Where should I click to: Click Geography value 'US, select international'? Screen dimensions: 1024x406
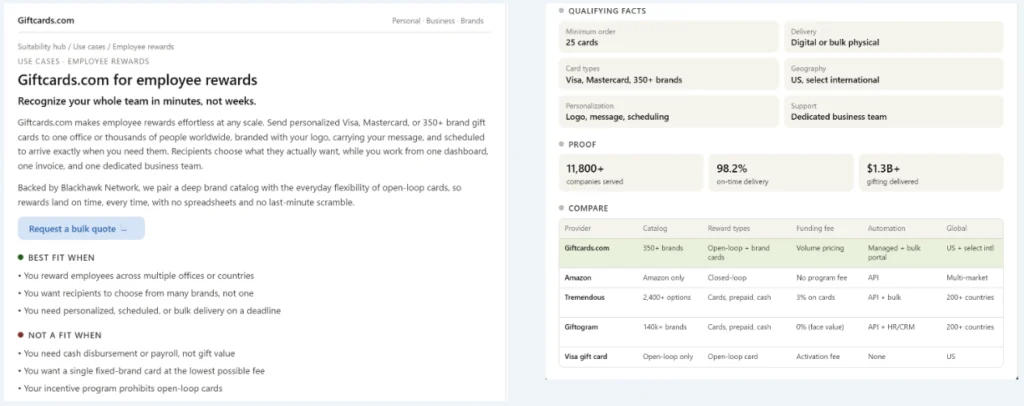835,80
